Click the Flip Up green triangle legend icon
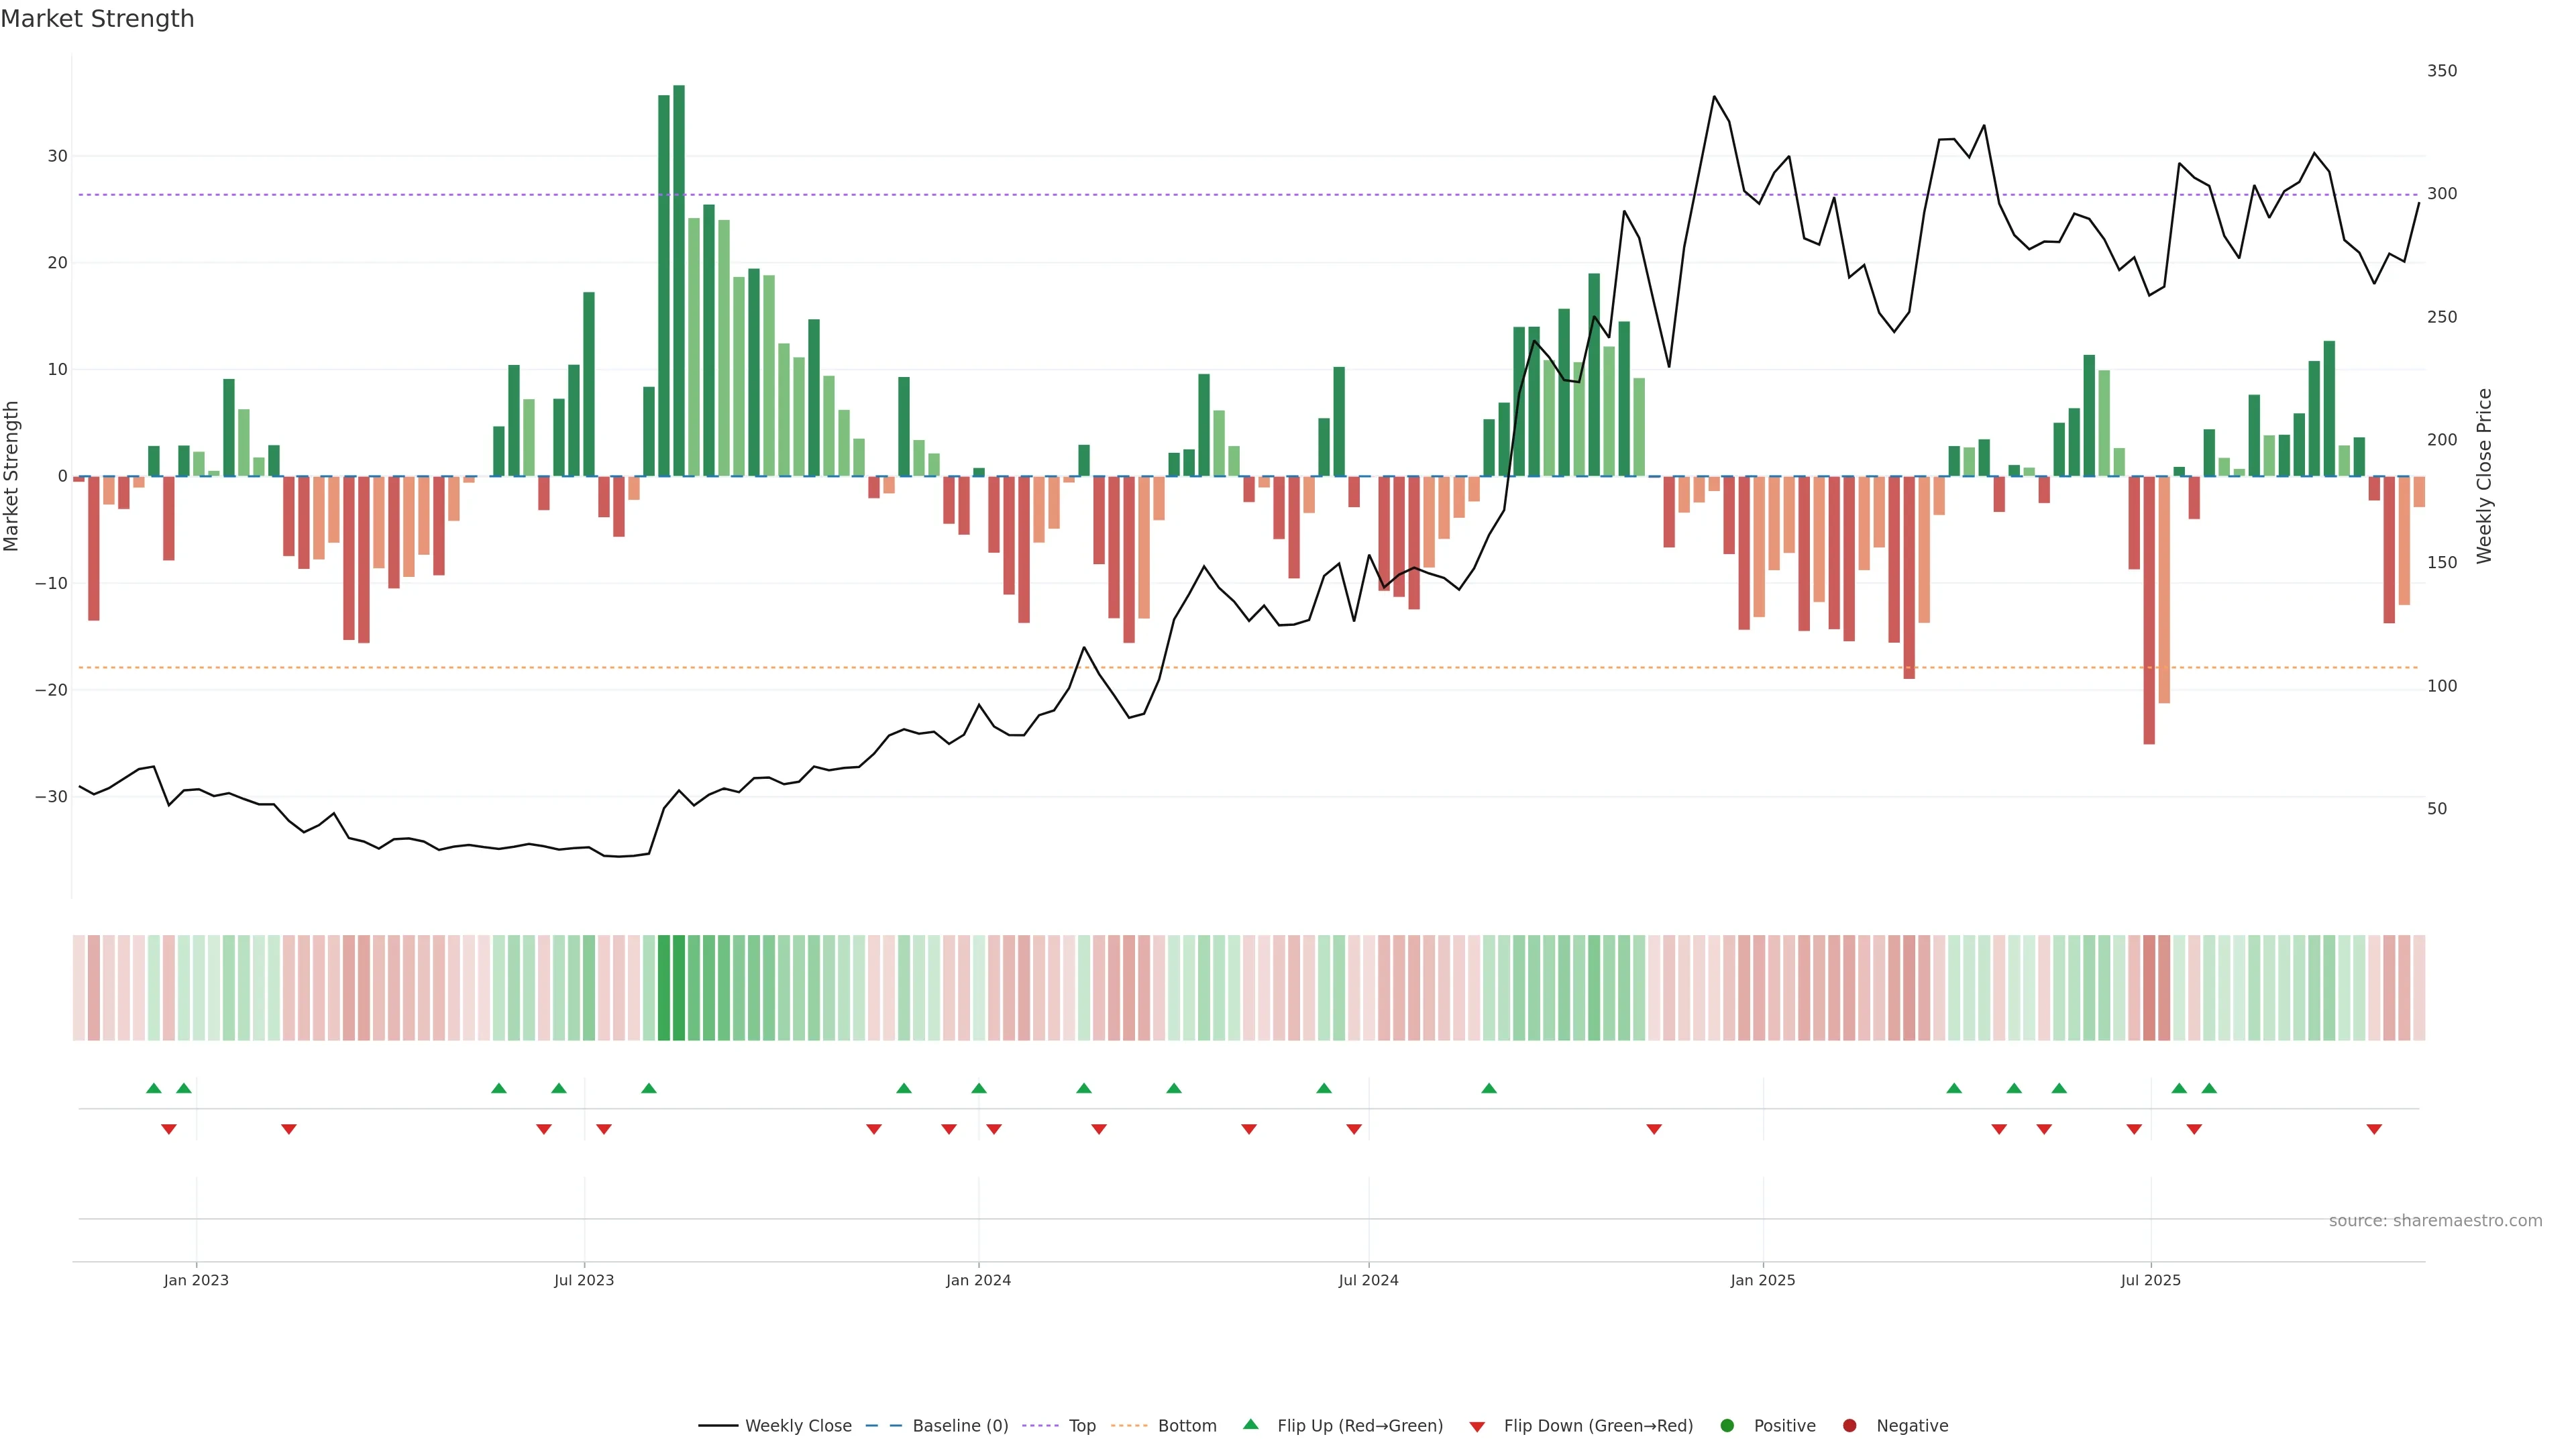This screenshot has width=2576, height=1449. (x=1250, y=1425)
